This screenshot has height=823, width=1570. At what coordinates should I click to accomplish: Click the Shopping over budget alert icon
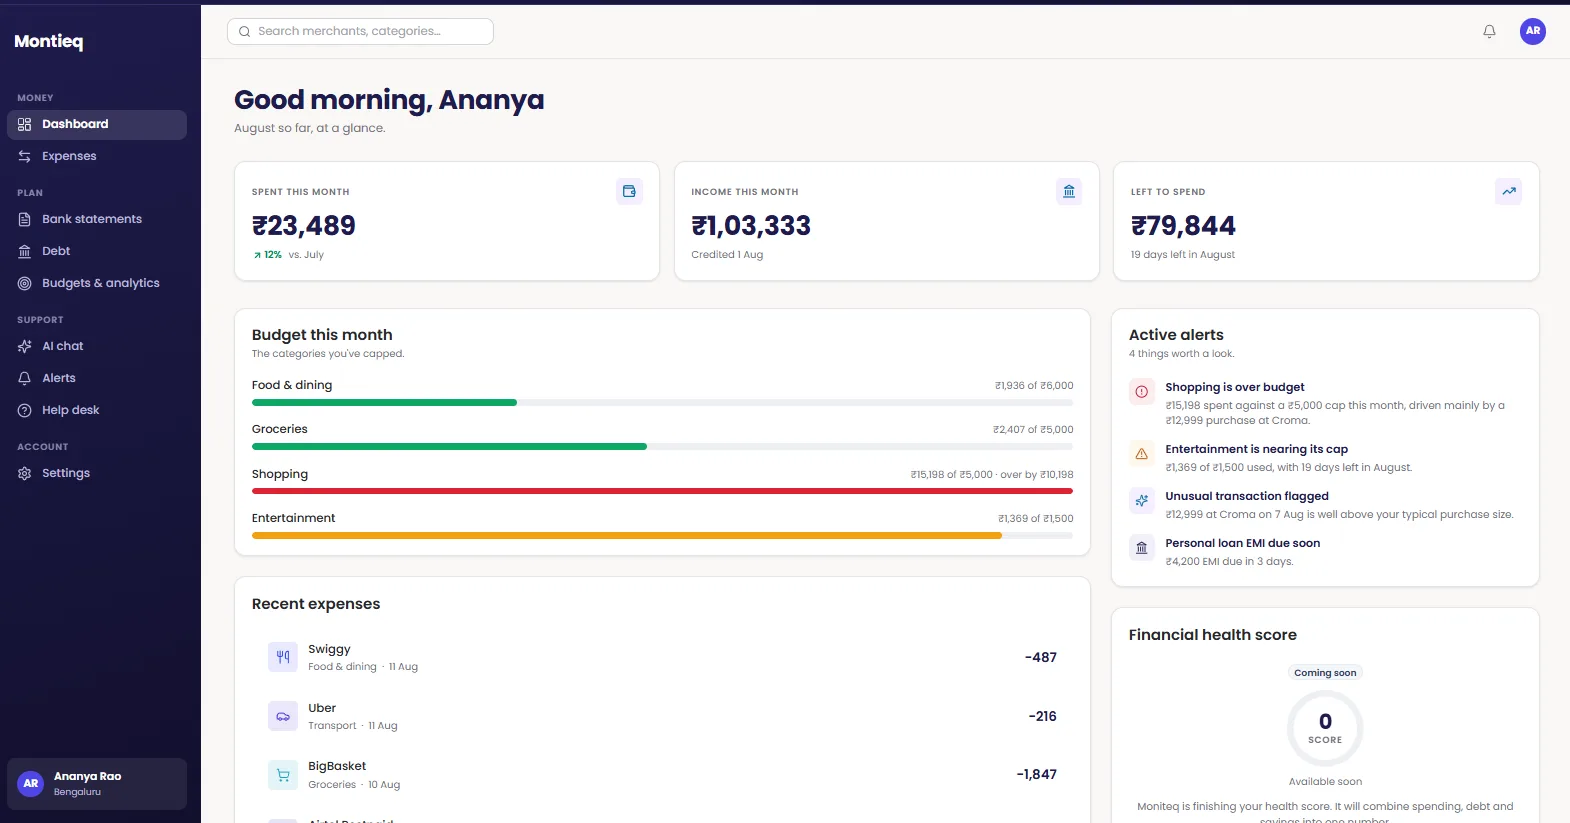1142,392
